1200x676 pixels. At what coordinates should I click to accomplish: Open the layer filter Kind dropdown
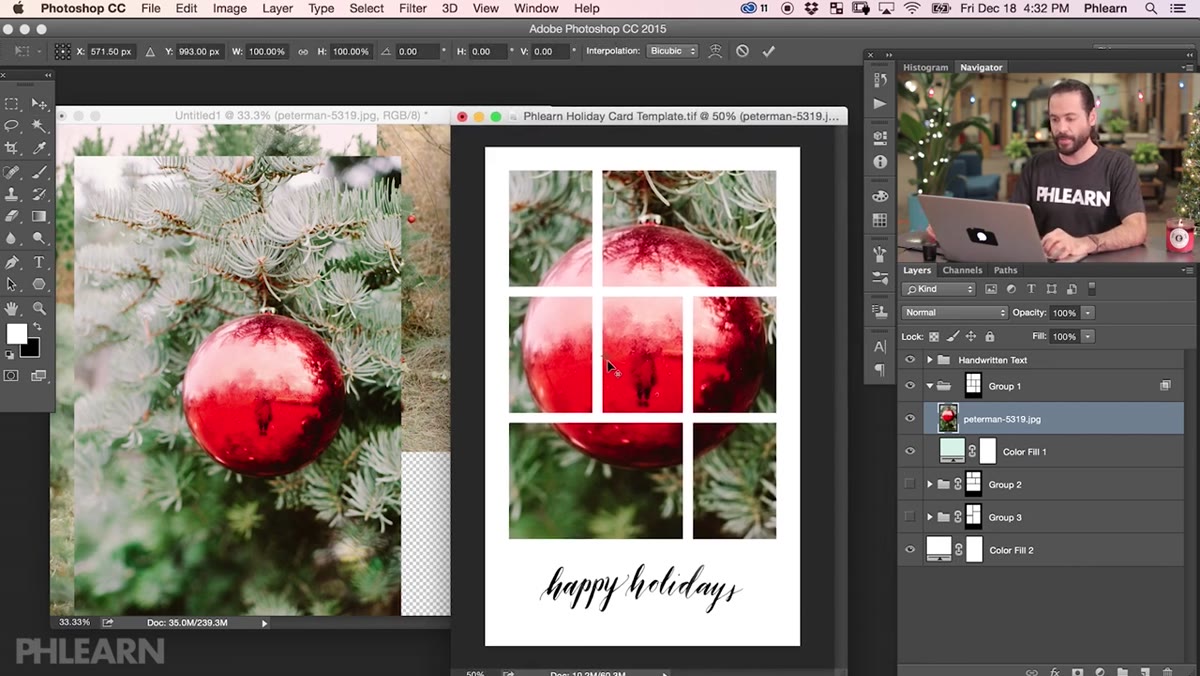pyautogui.click(x=938, y=289)
